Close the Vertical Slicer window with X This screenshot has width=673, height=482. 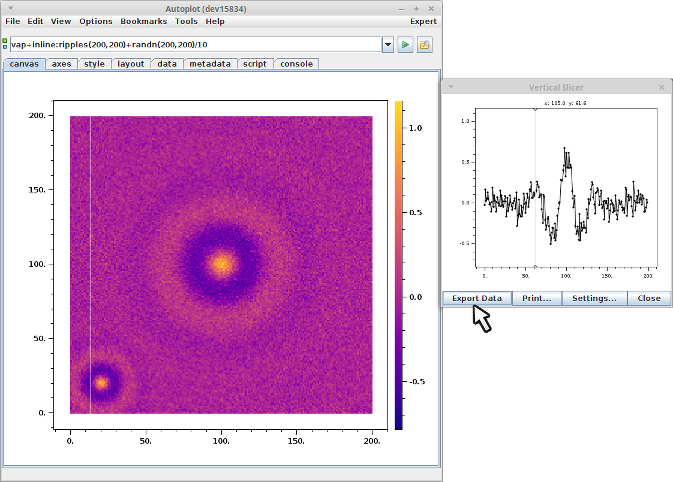(x=661, y=87)
